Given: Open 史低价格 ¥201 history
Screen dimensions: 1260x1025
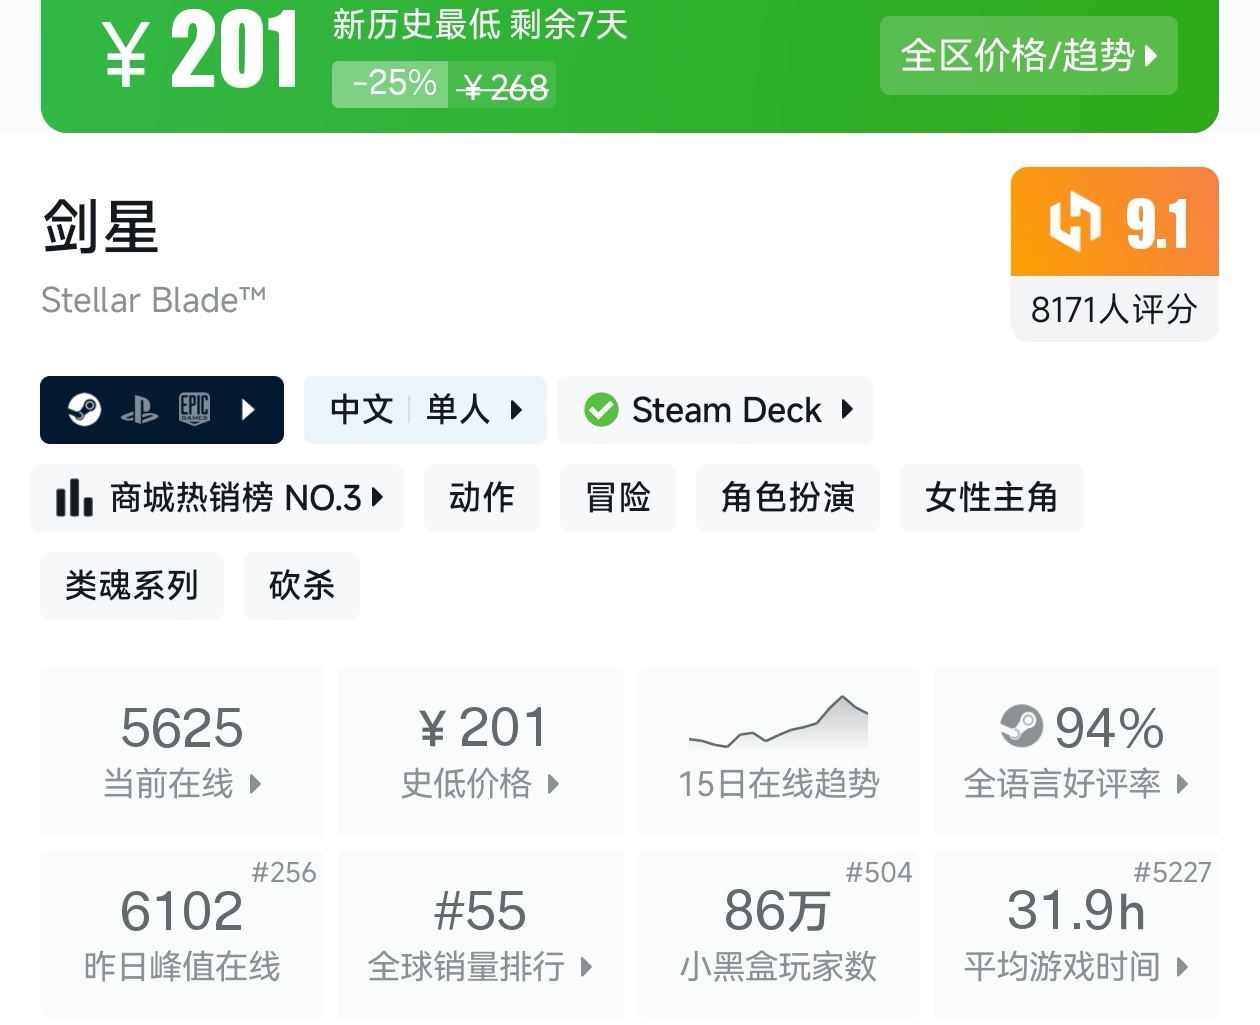Looking at the screenshot, I should coord(480,751).
